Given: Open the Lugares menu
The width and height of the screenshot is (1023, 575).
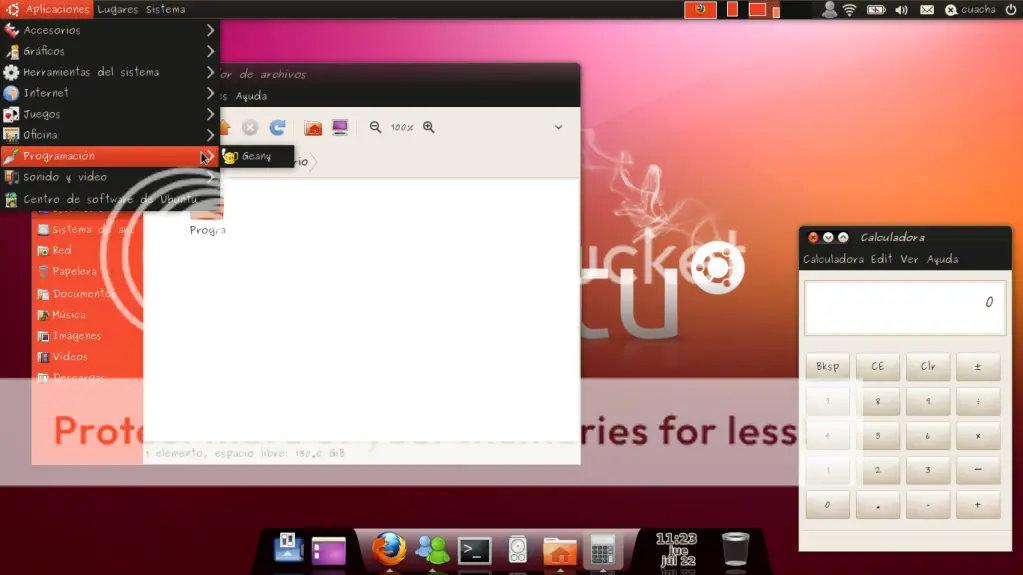Looking at the screenshot, I should (x=117, y=9).
